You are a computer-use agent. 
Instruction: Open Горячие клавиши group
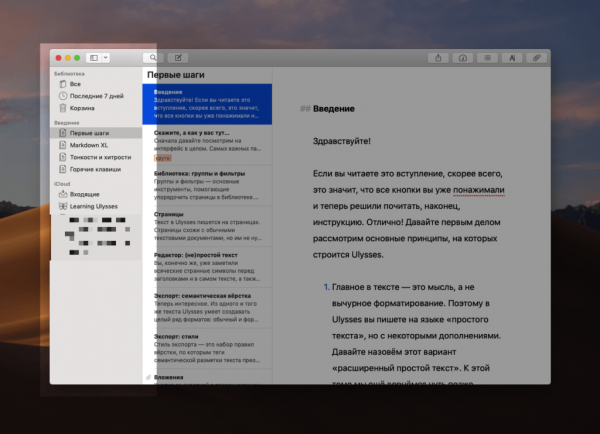click(96, 169)
